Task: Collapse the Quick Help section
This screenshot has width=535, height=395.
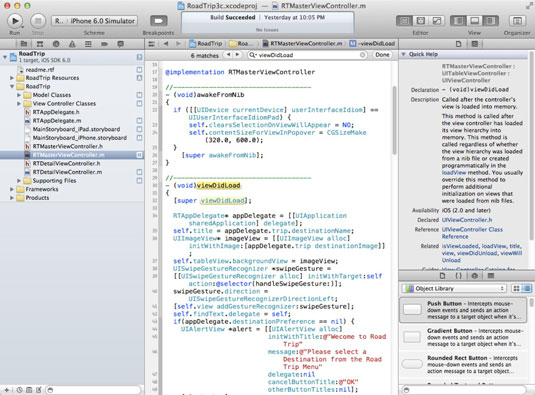Action: point(403,54)
